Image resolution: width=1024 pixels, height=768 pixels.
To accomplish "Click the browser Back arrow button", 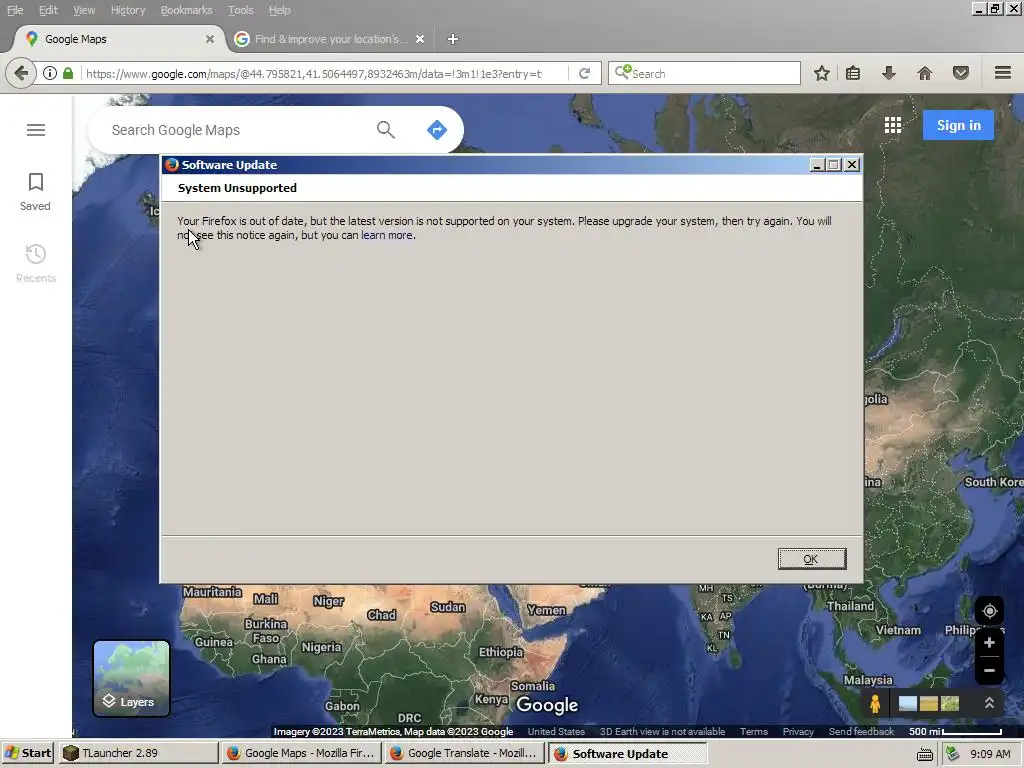I will 20,73.
